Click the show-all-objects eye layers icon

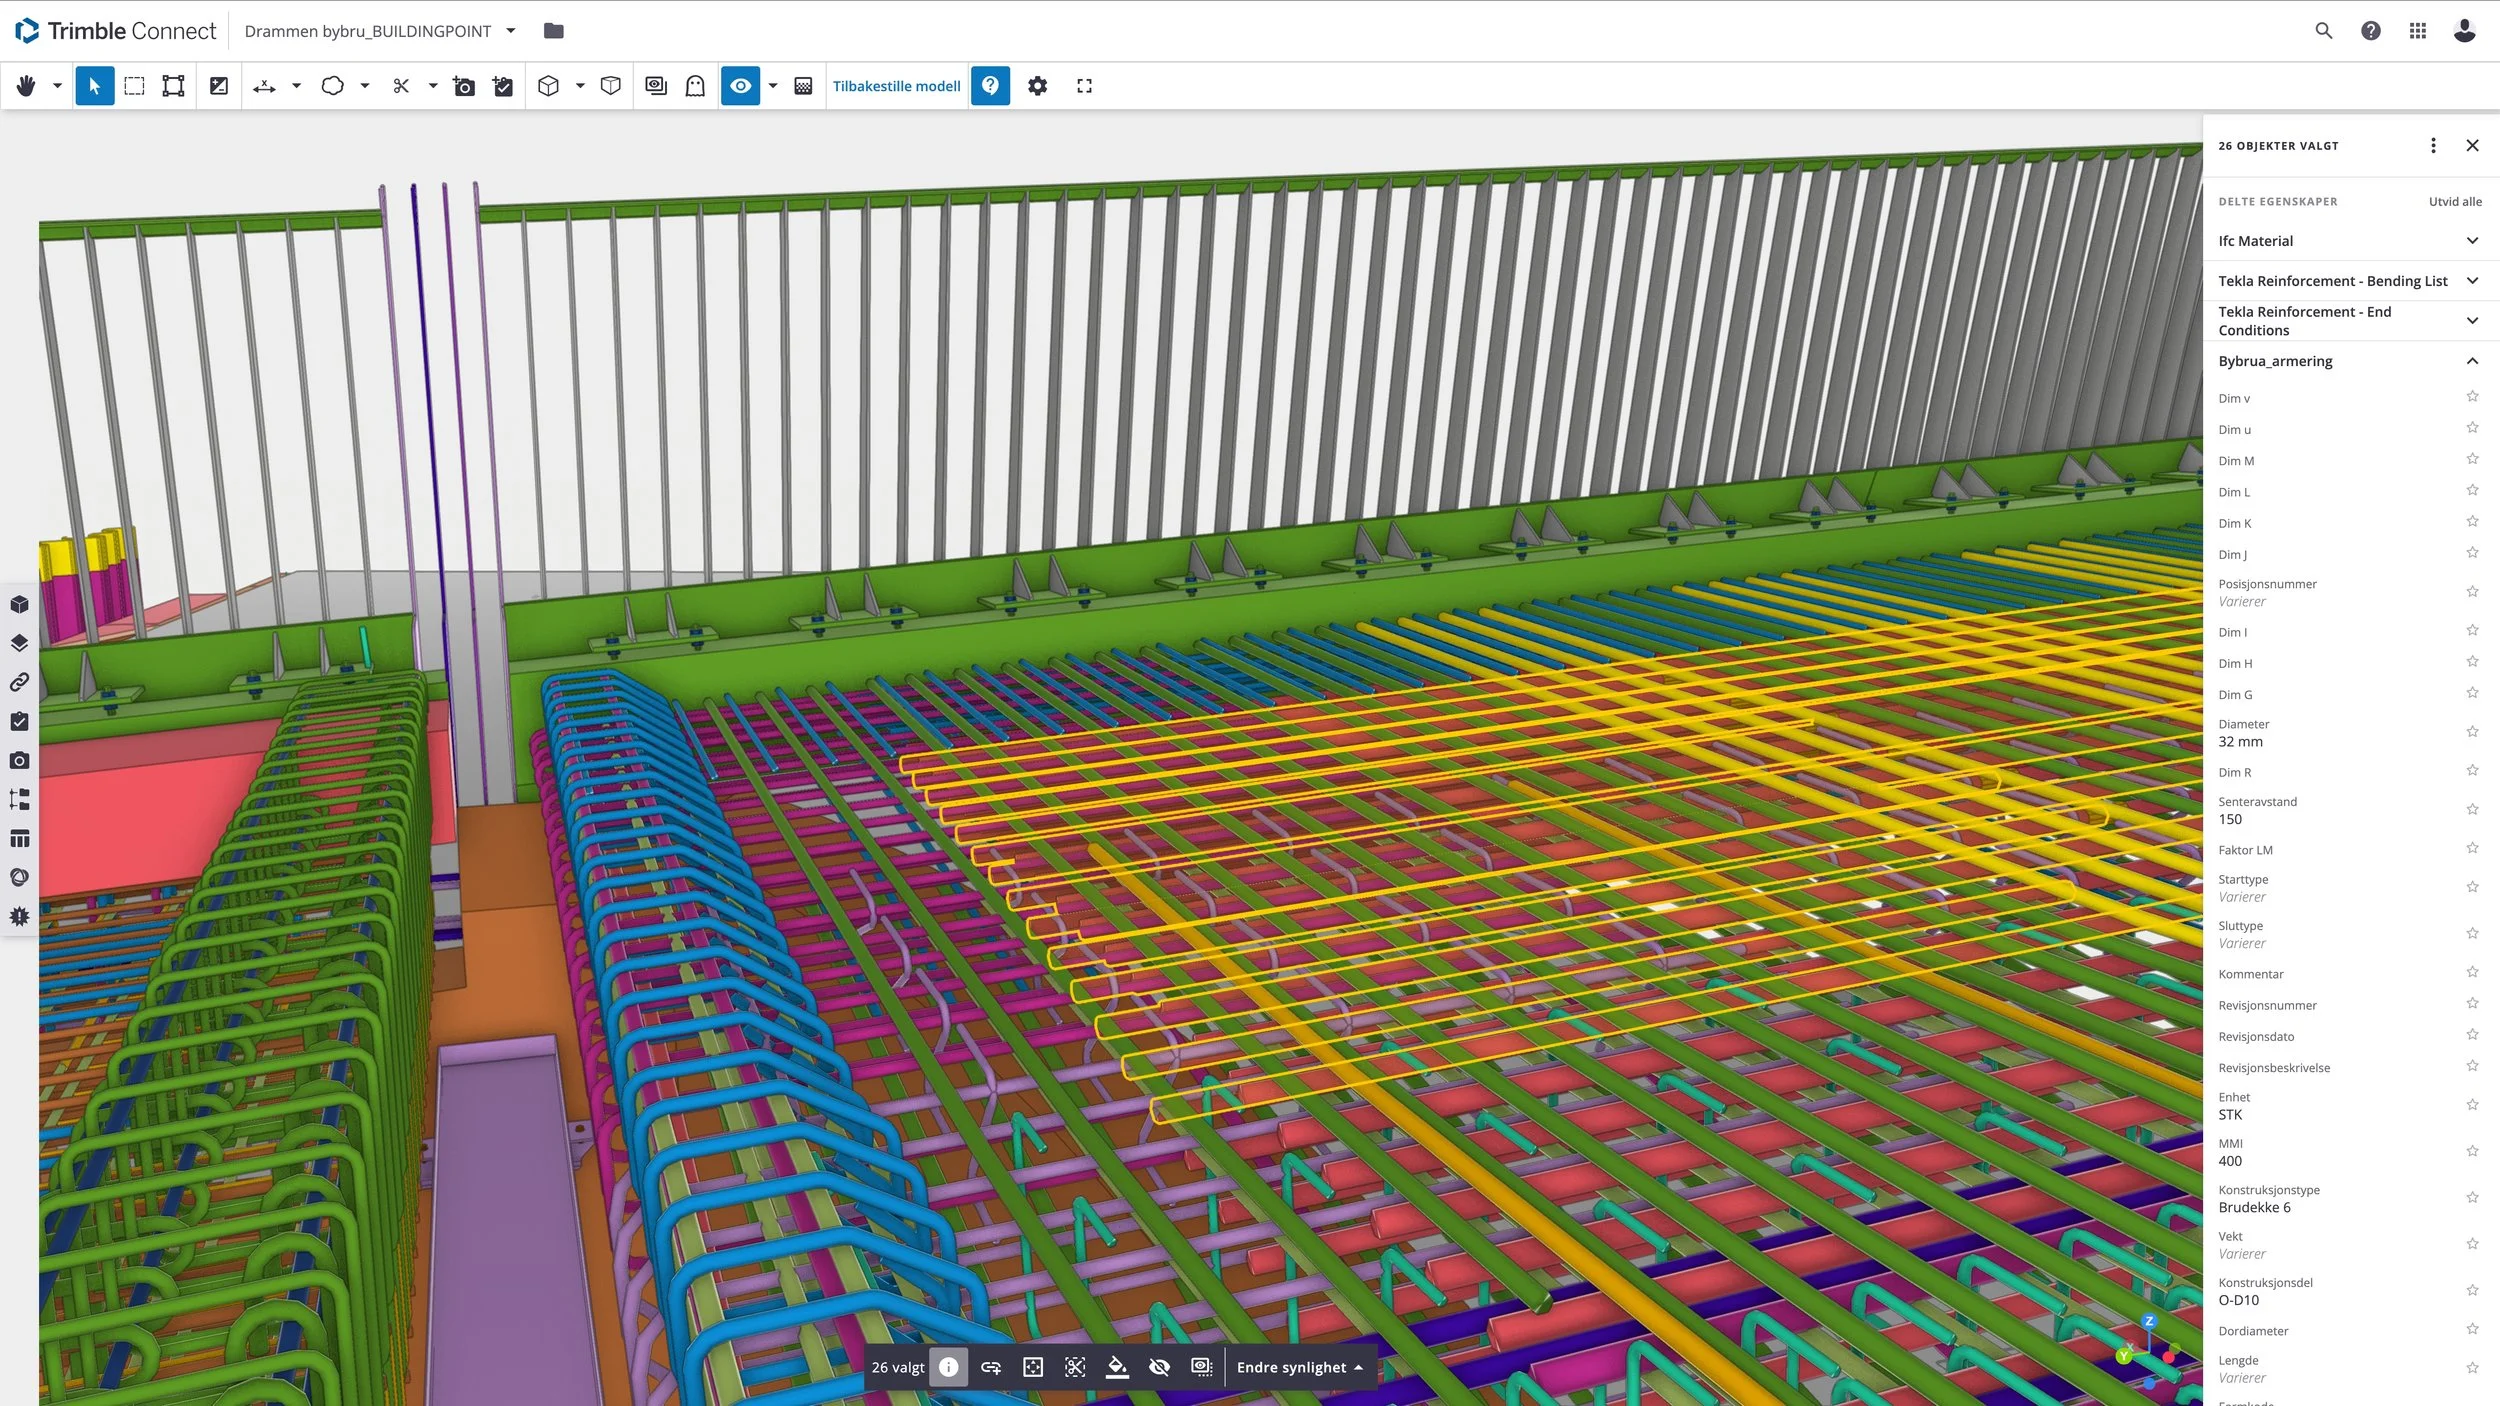[x=656, y=86]
